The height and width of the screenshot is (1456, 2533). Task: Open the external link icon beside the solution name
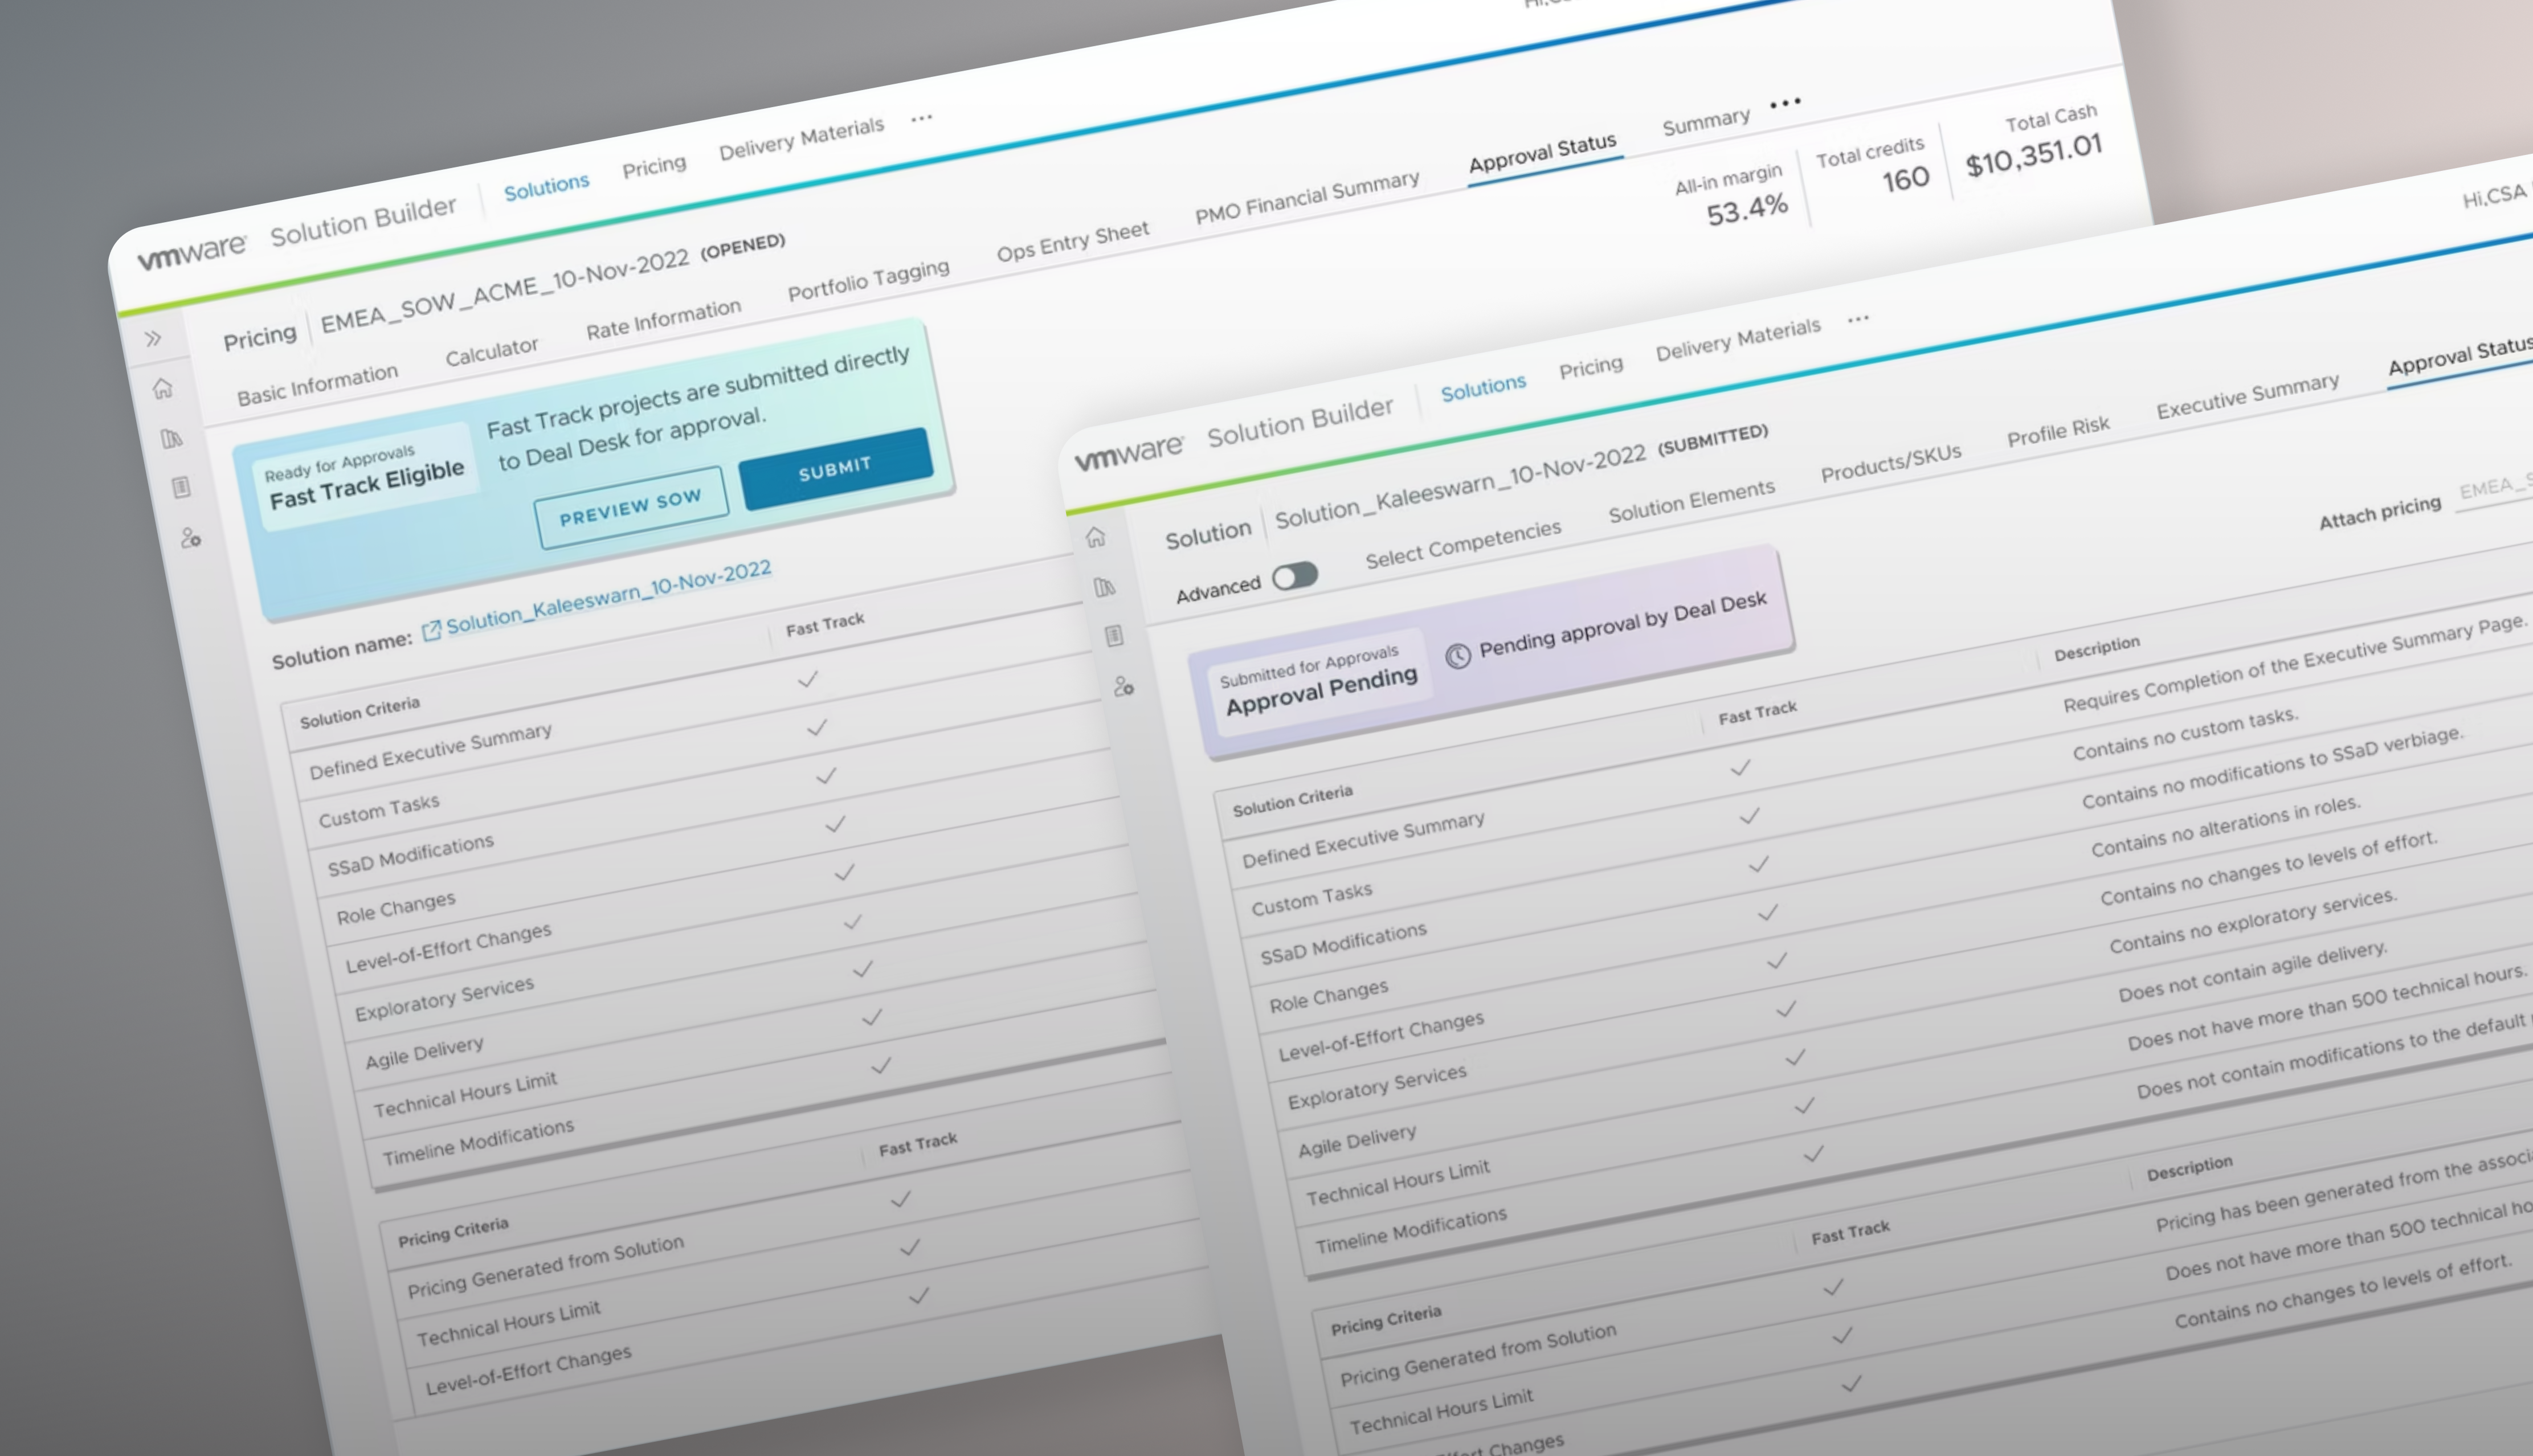[431, 630]
